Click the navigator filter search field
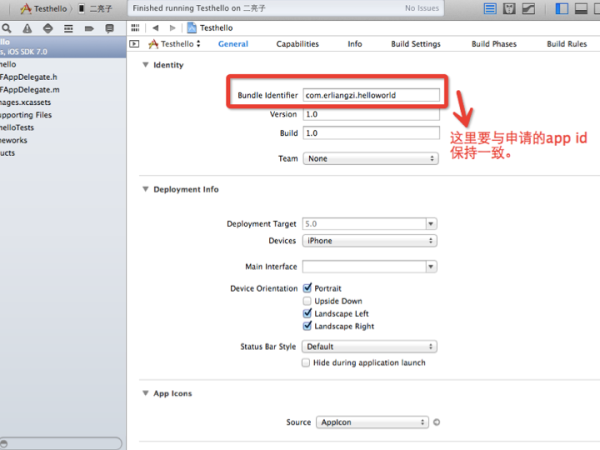 61,443
